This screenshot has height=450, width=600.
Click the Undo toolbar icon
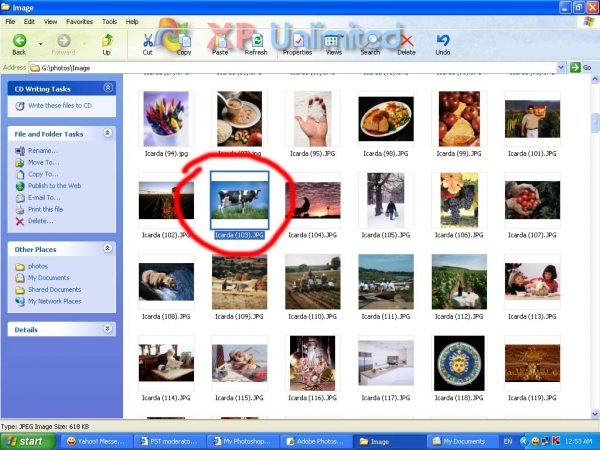443,44
